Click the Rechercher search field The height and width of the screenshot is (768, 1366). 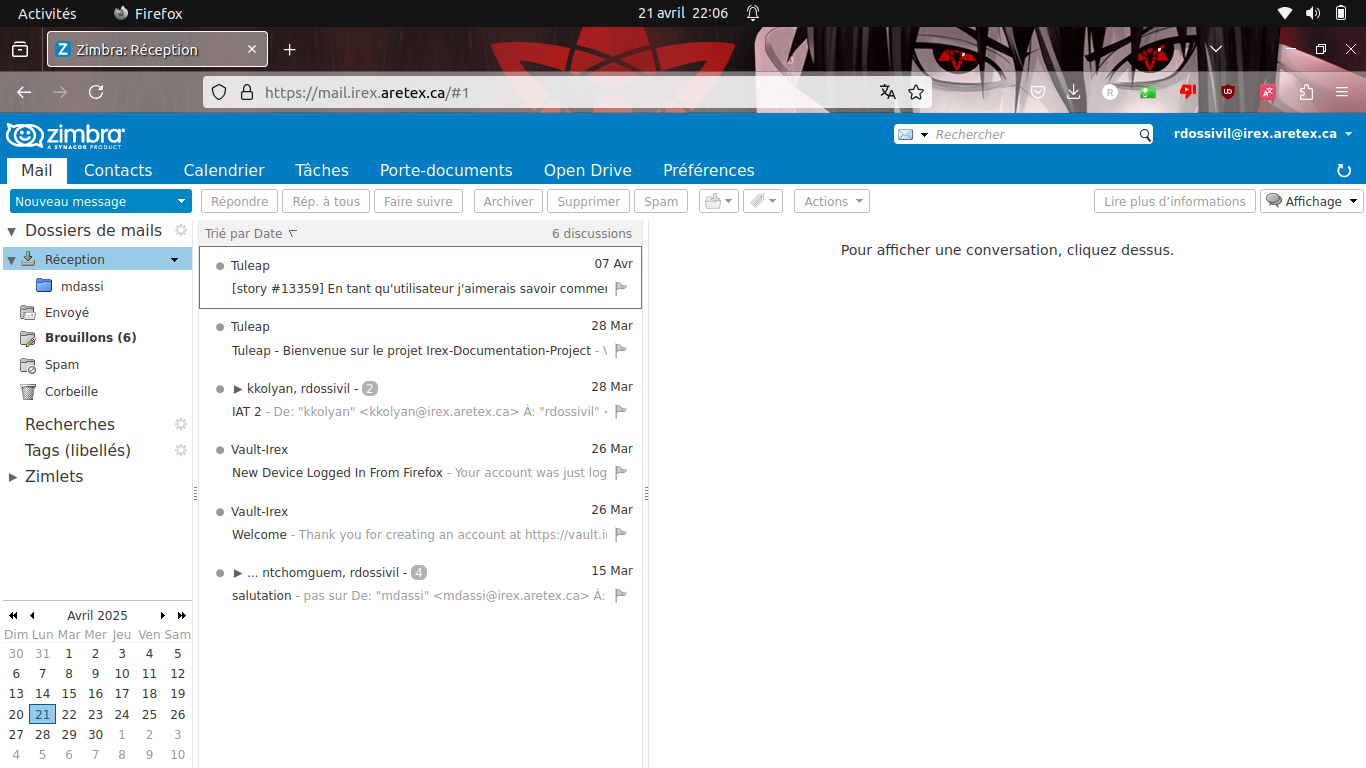click(x=1035, y=134)
